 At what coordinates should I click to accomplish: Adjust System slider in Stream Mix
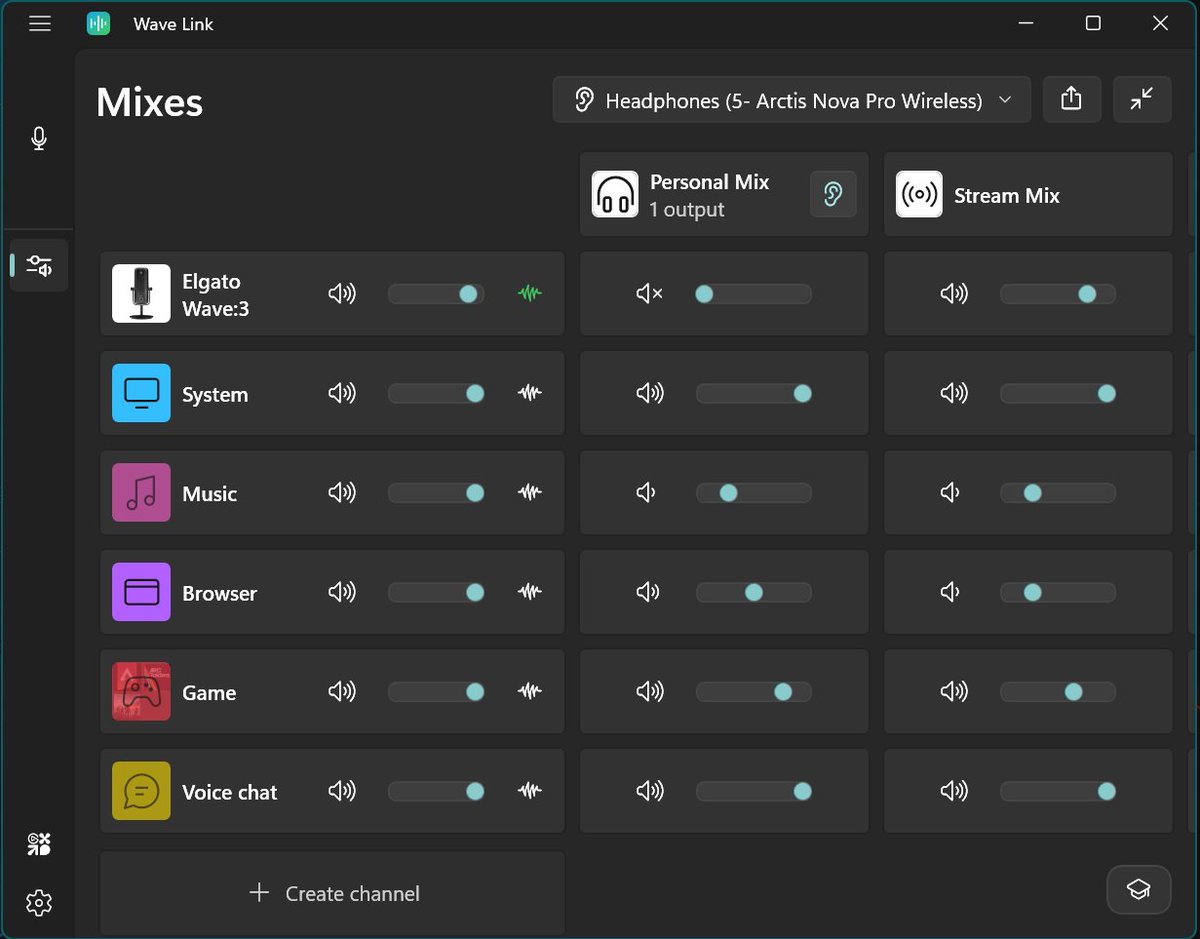pyautogui.click(x=1058, y=393)
